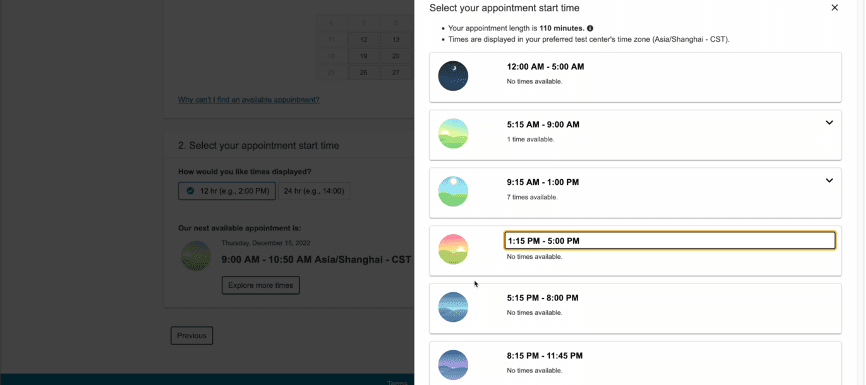Click the dusk icon for 5:15 PM slot
This screenshot has height=385, width=866.
453,307
